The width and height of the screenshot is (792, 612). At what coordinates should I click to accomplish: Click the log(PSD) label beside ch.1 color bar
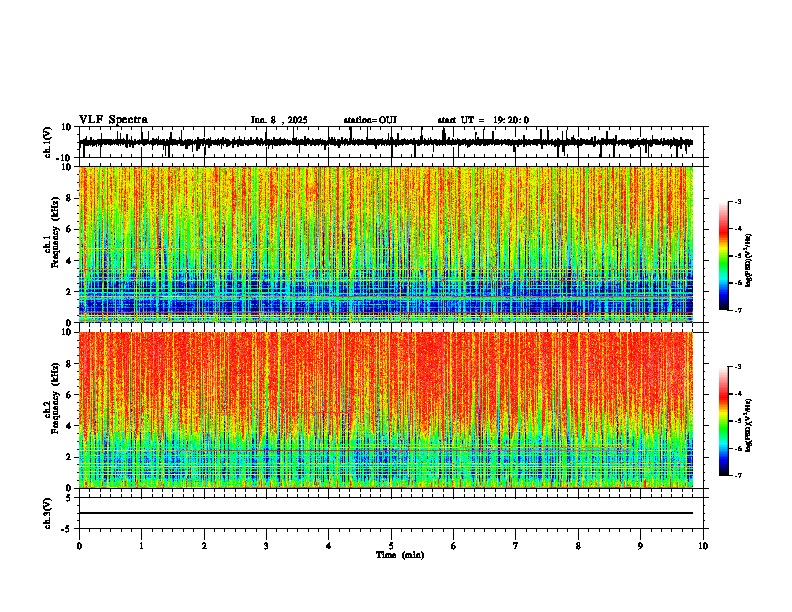pos(748,261)
